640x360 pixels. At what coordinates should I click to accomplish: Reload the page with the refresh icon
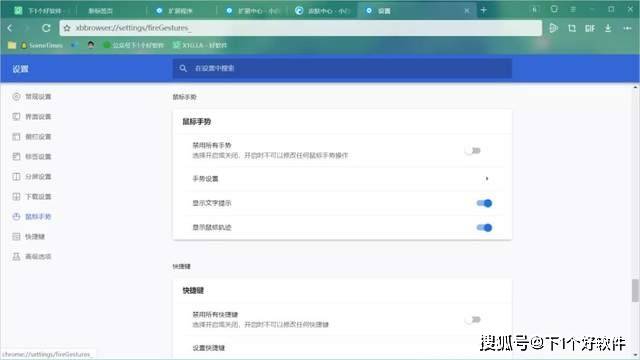click(46, 28)
